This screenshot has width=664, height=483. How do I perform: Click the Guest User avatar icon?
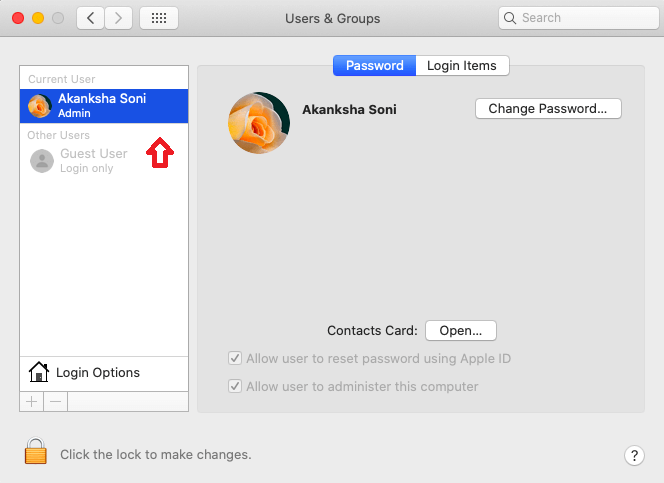pyautogui.click(x=41, y=160)
